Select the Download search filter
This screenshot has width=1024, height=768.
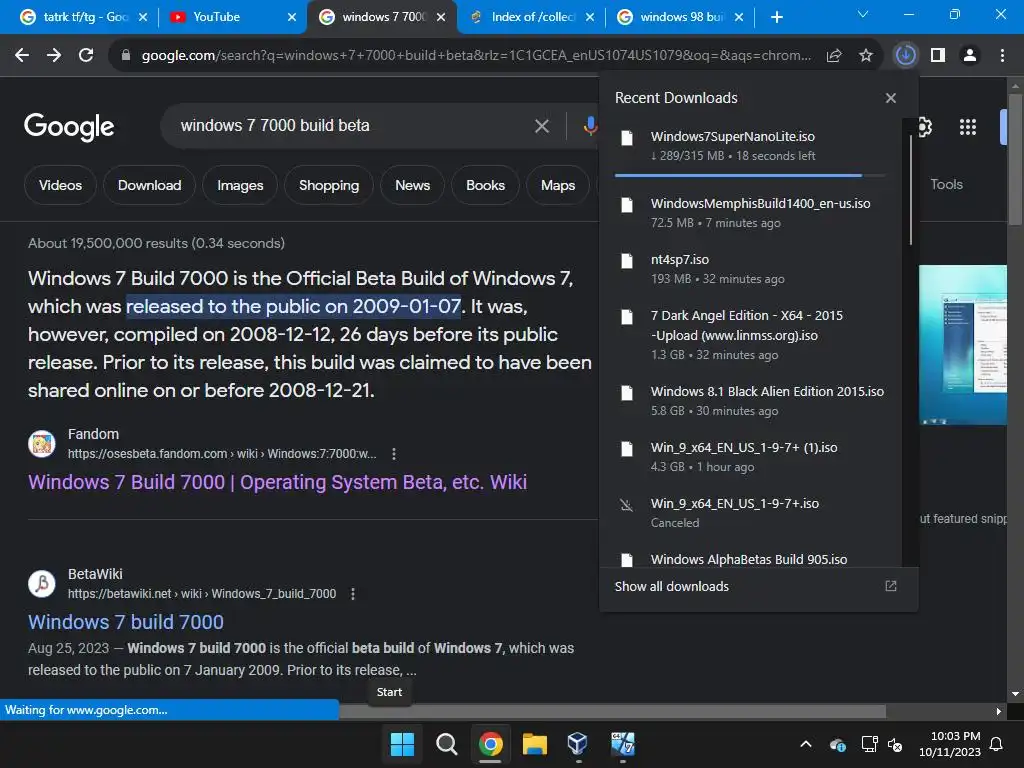click(x=150, y=185)
